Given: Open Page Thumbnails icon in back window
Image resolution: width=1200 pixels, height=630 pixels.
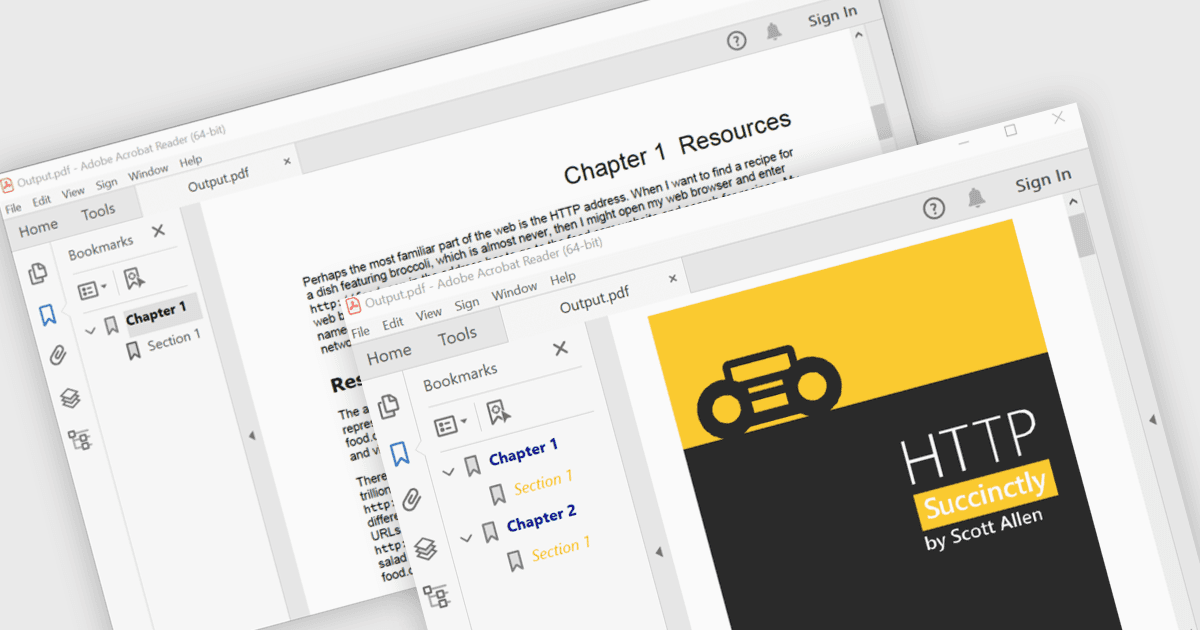Looking at the screenshot, I should [x=38, y=273].
